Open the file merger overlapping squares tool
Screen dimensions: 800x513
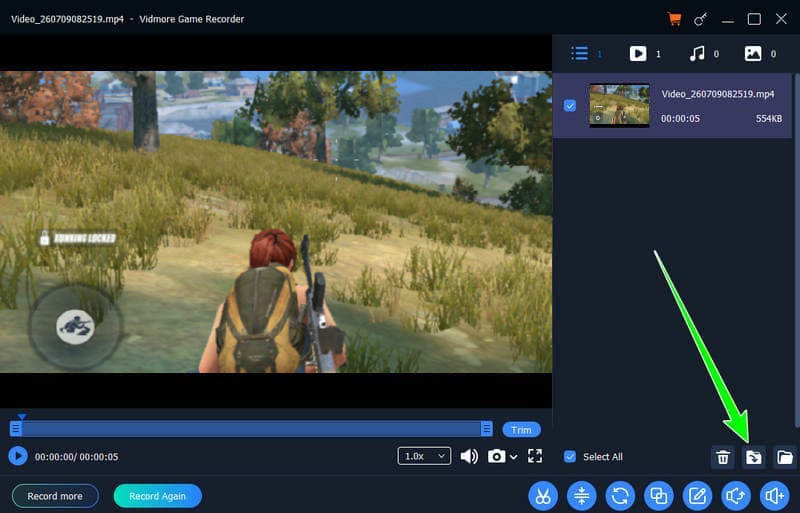tap(659, 496)
